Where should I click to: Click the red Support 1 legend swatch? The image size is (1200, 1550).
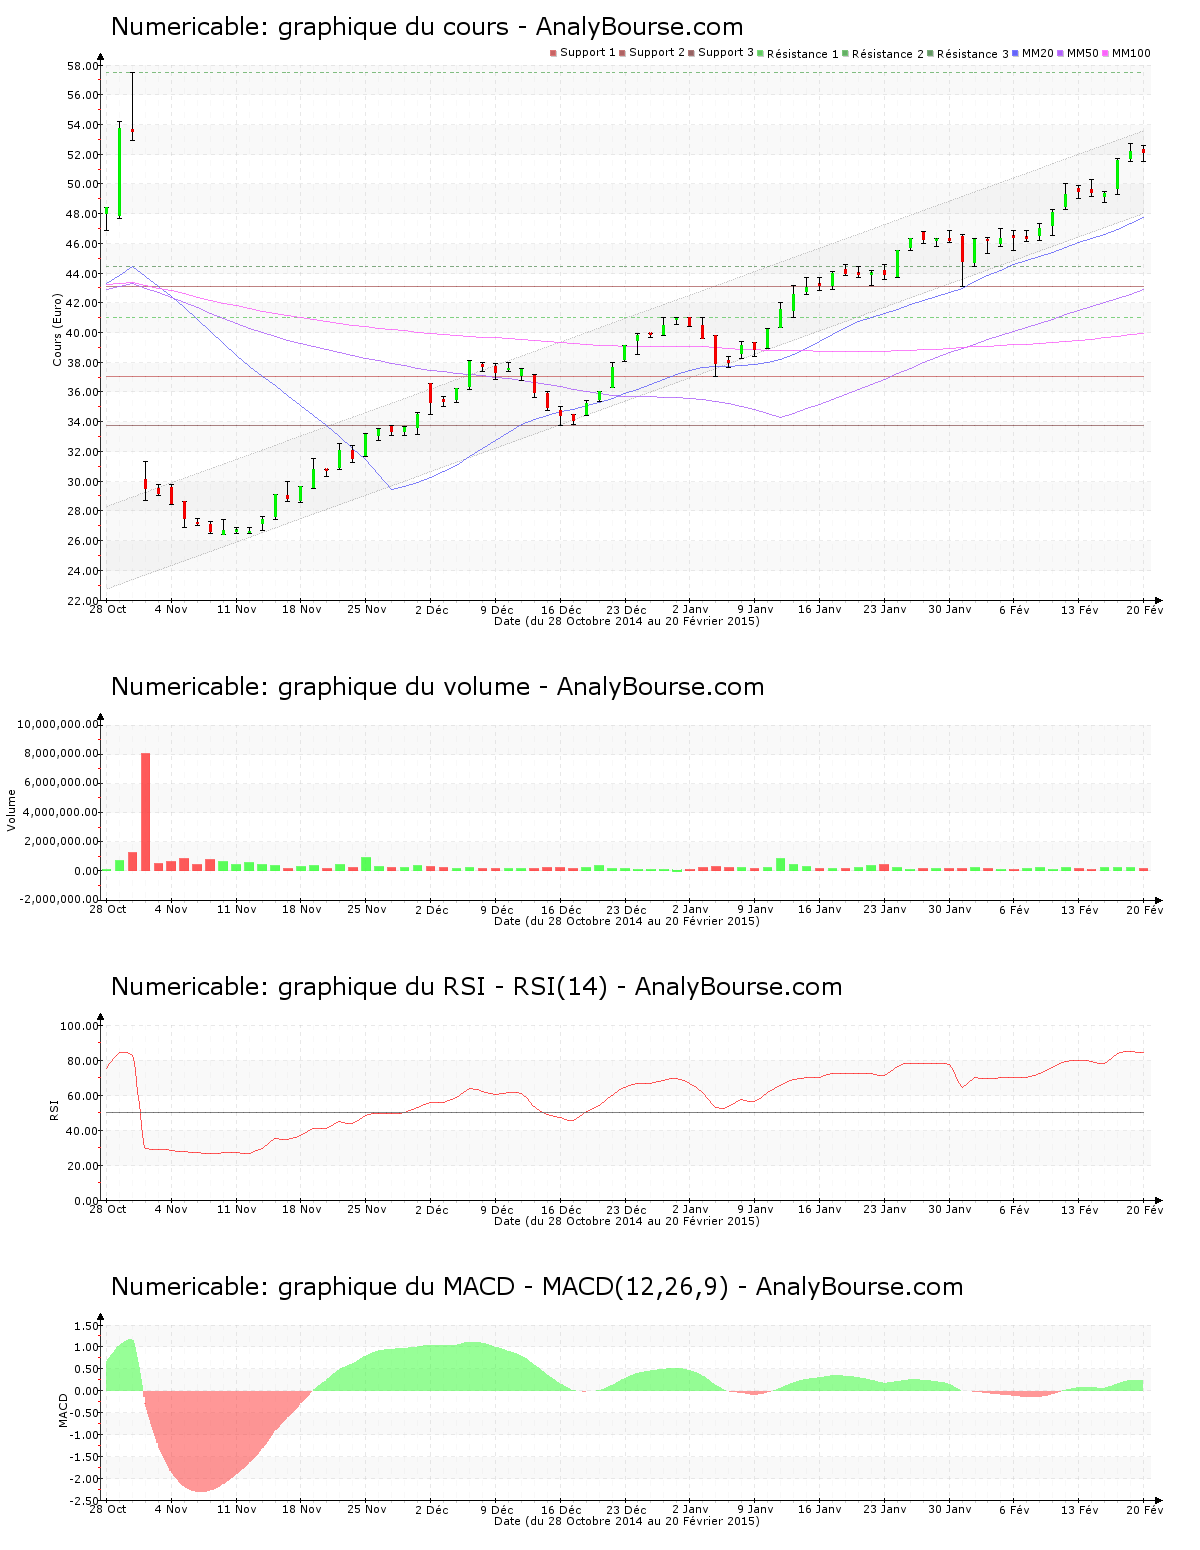(x=553, y=53)
